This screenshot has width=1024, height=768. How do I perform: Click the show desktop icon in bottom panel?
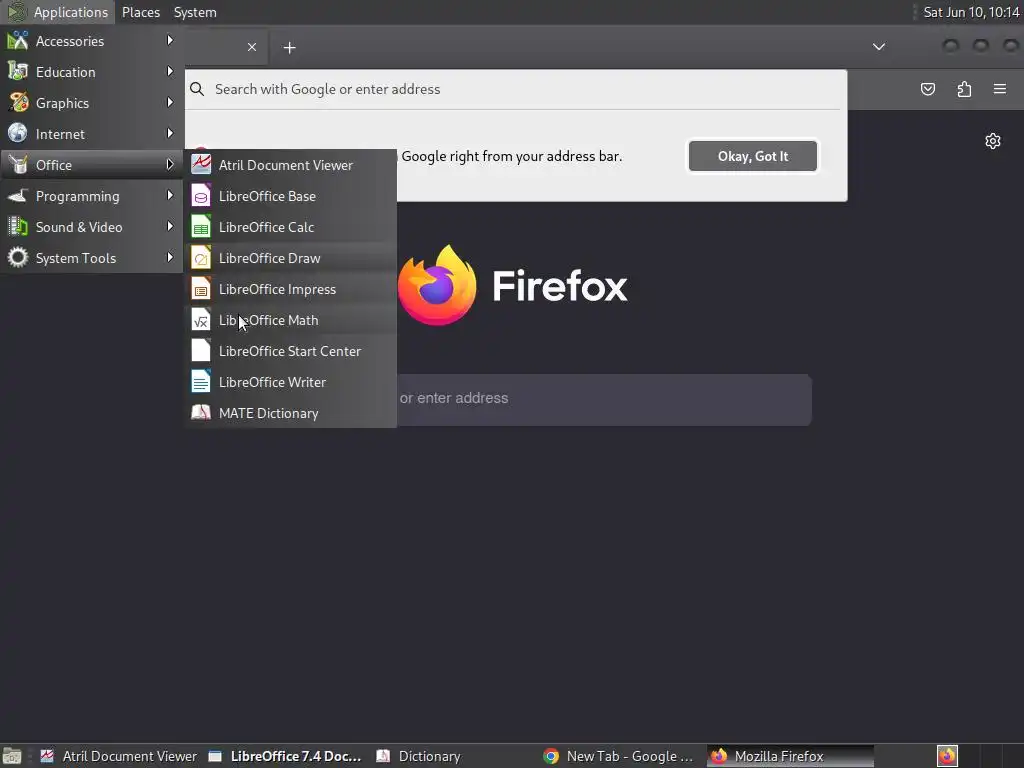click(12, 756)
